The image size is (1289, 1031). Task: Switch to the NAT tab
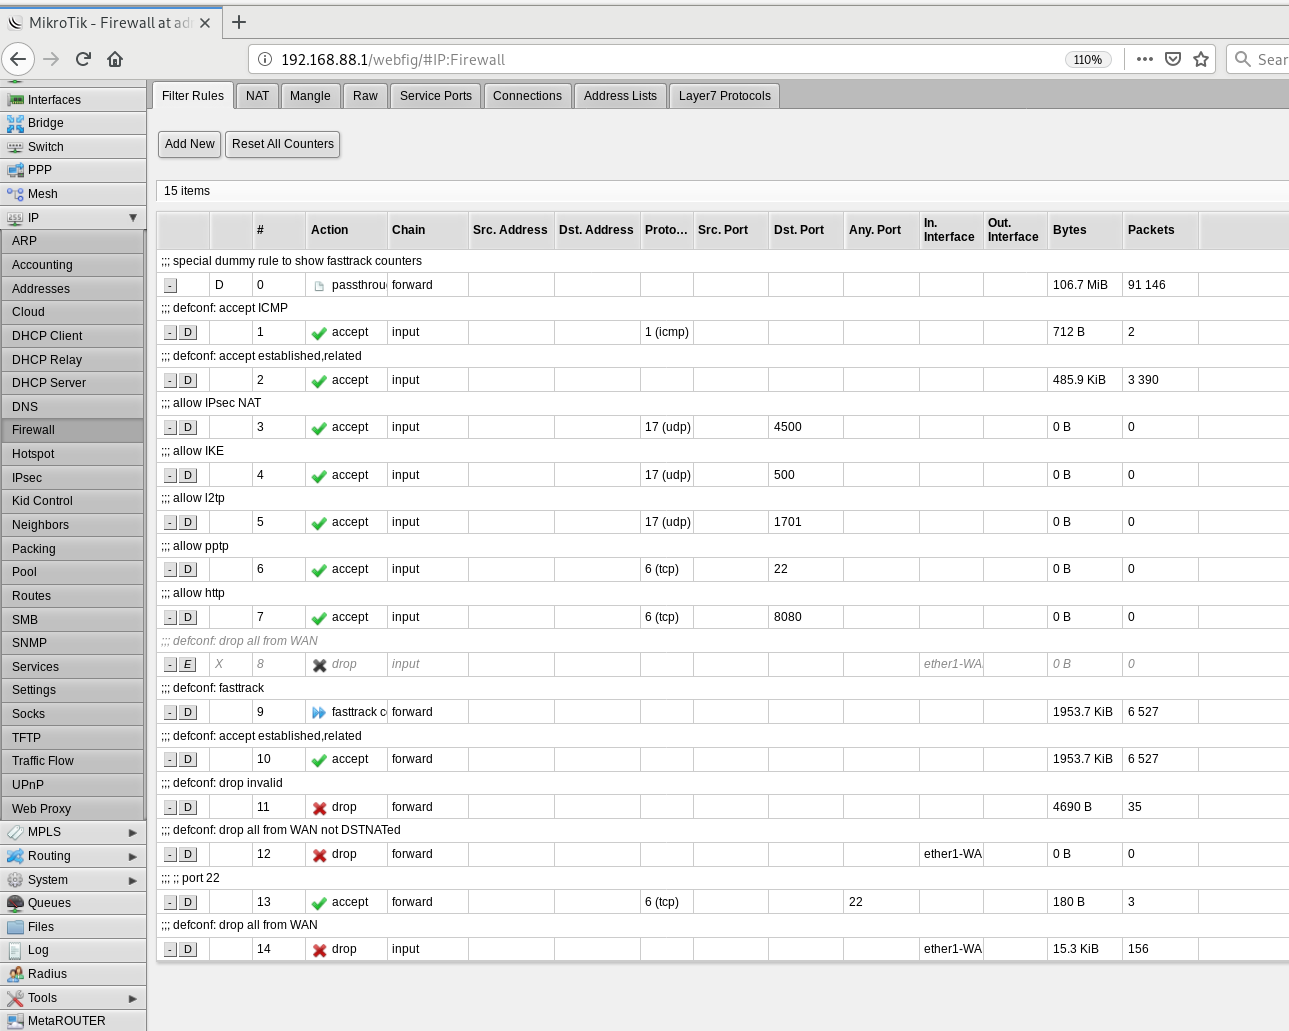(x=257, y=96)
